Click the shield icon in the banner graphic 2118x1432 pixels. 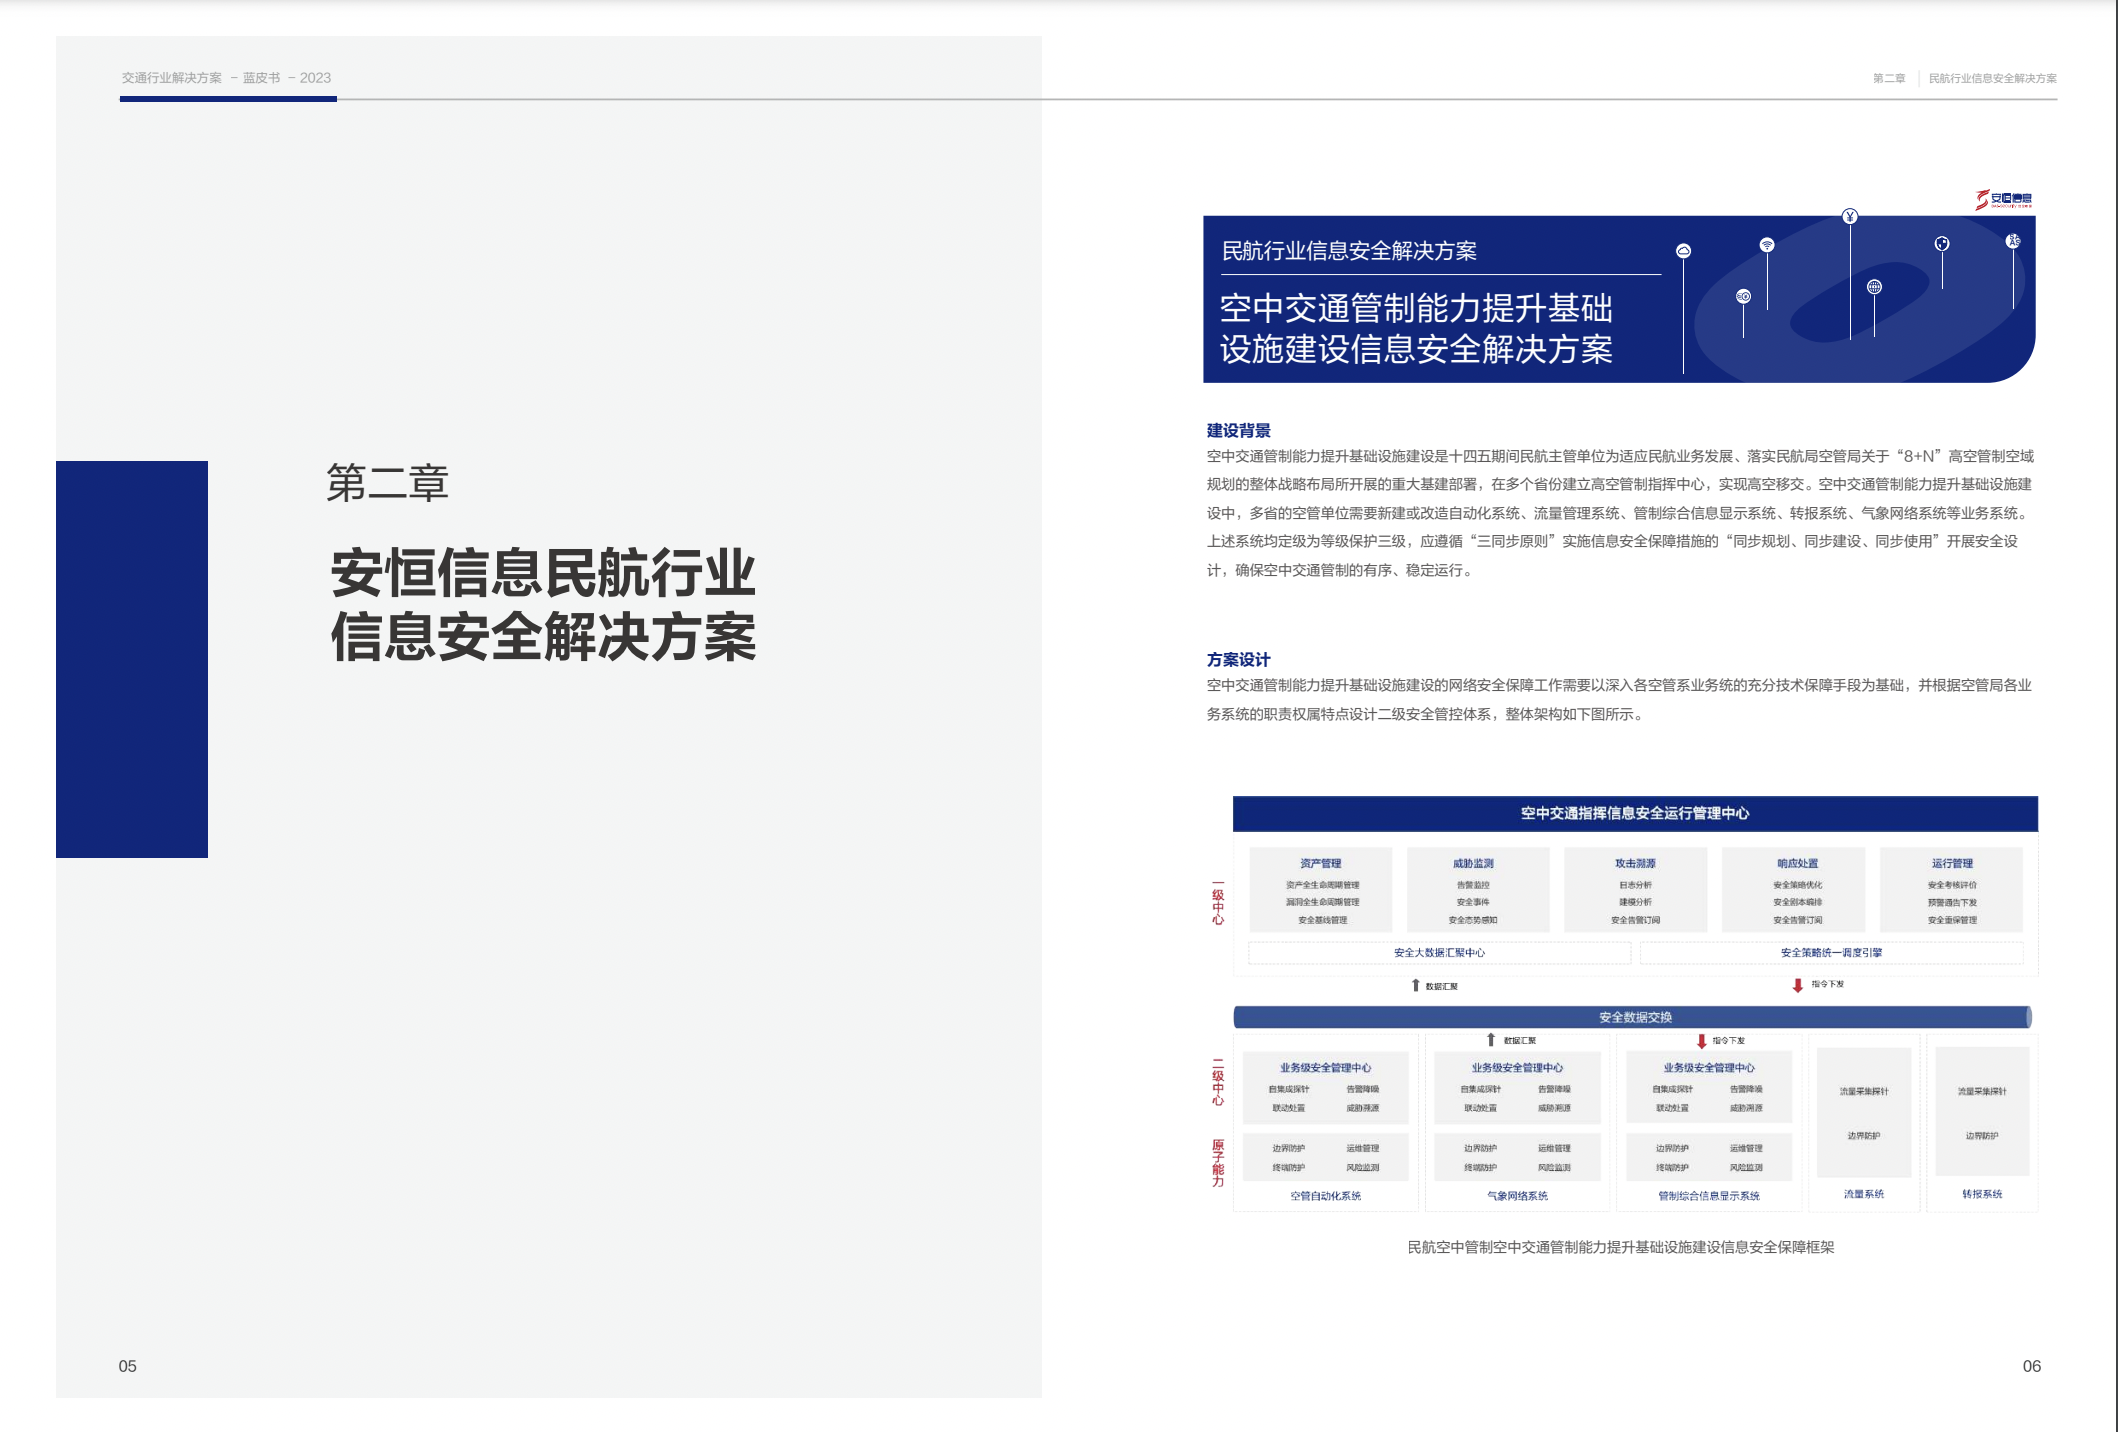pos(1942,243)
